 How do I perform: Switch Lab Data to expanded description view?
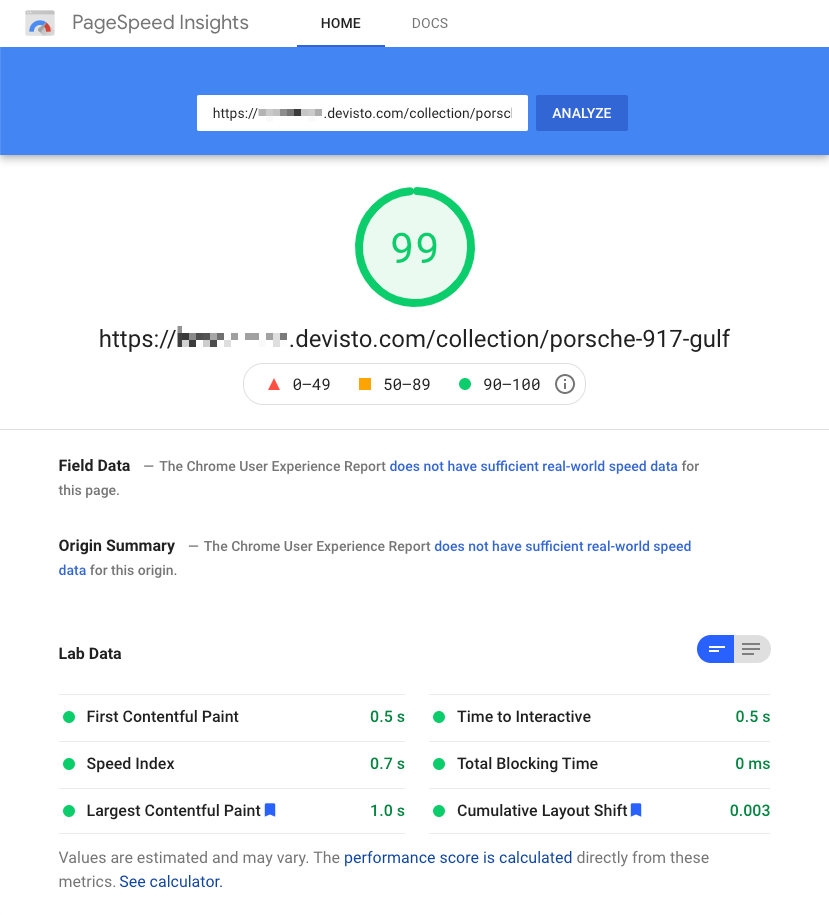pos(752,649)
